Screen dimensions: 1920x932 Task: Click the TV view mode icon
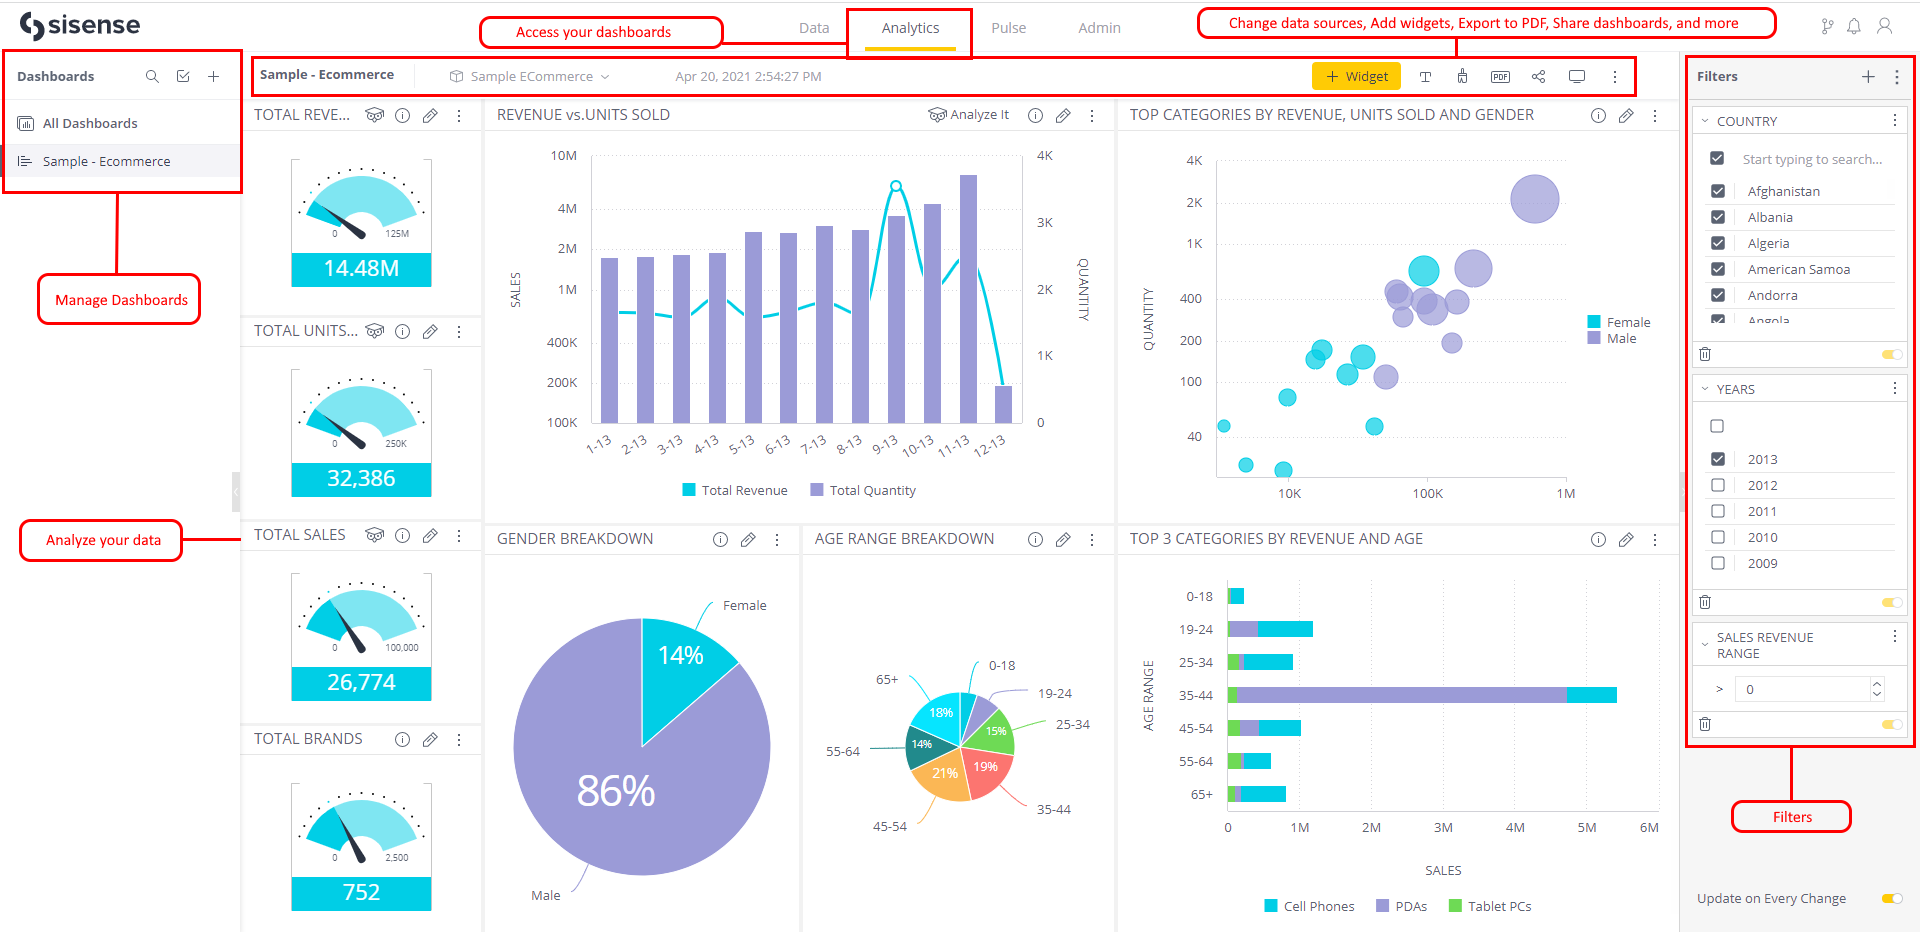click(x=1577, y=75)
